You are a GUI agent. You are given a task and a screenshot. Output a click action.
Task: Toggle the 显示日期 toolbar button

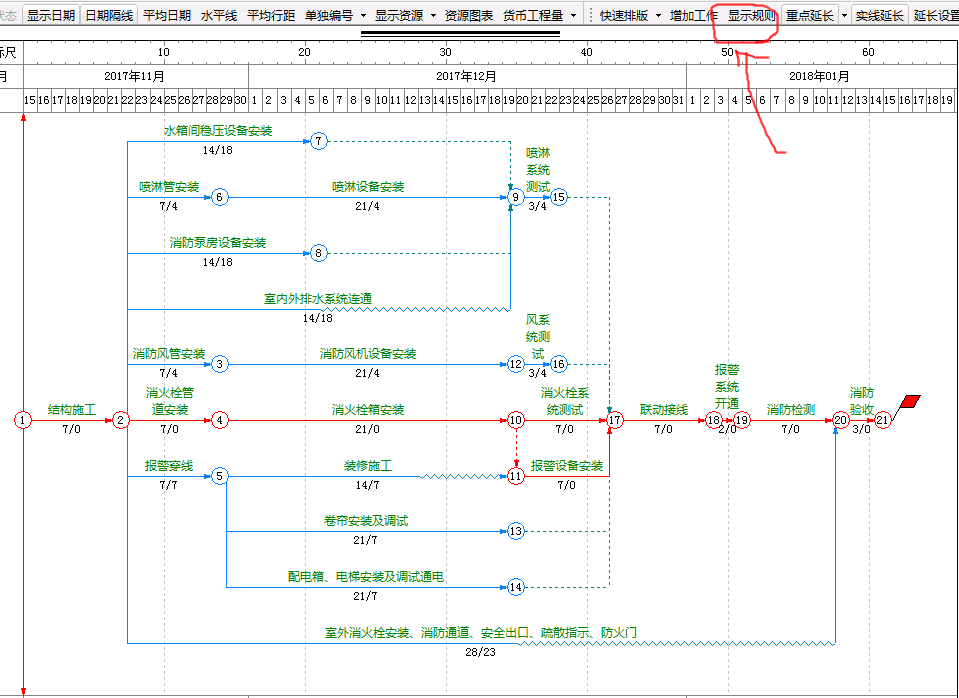pyautogui.click(x=51, y=15)
